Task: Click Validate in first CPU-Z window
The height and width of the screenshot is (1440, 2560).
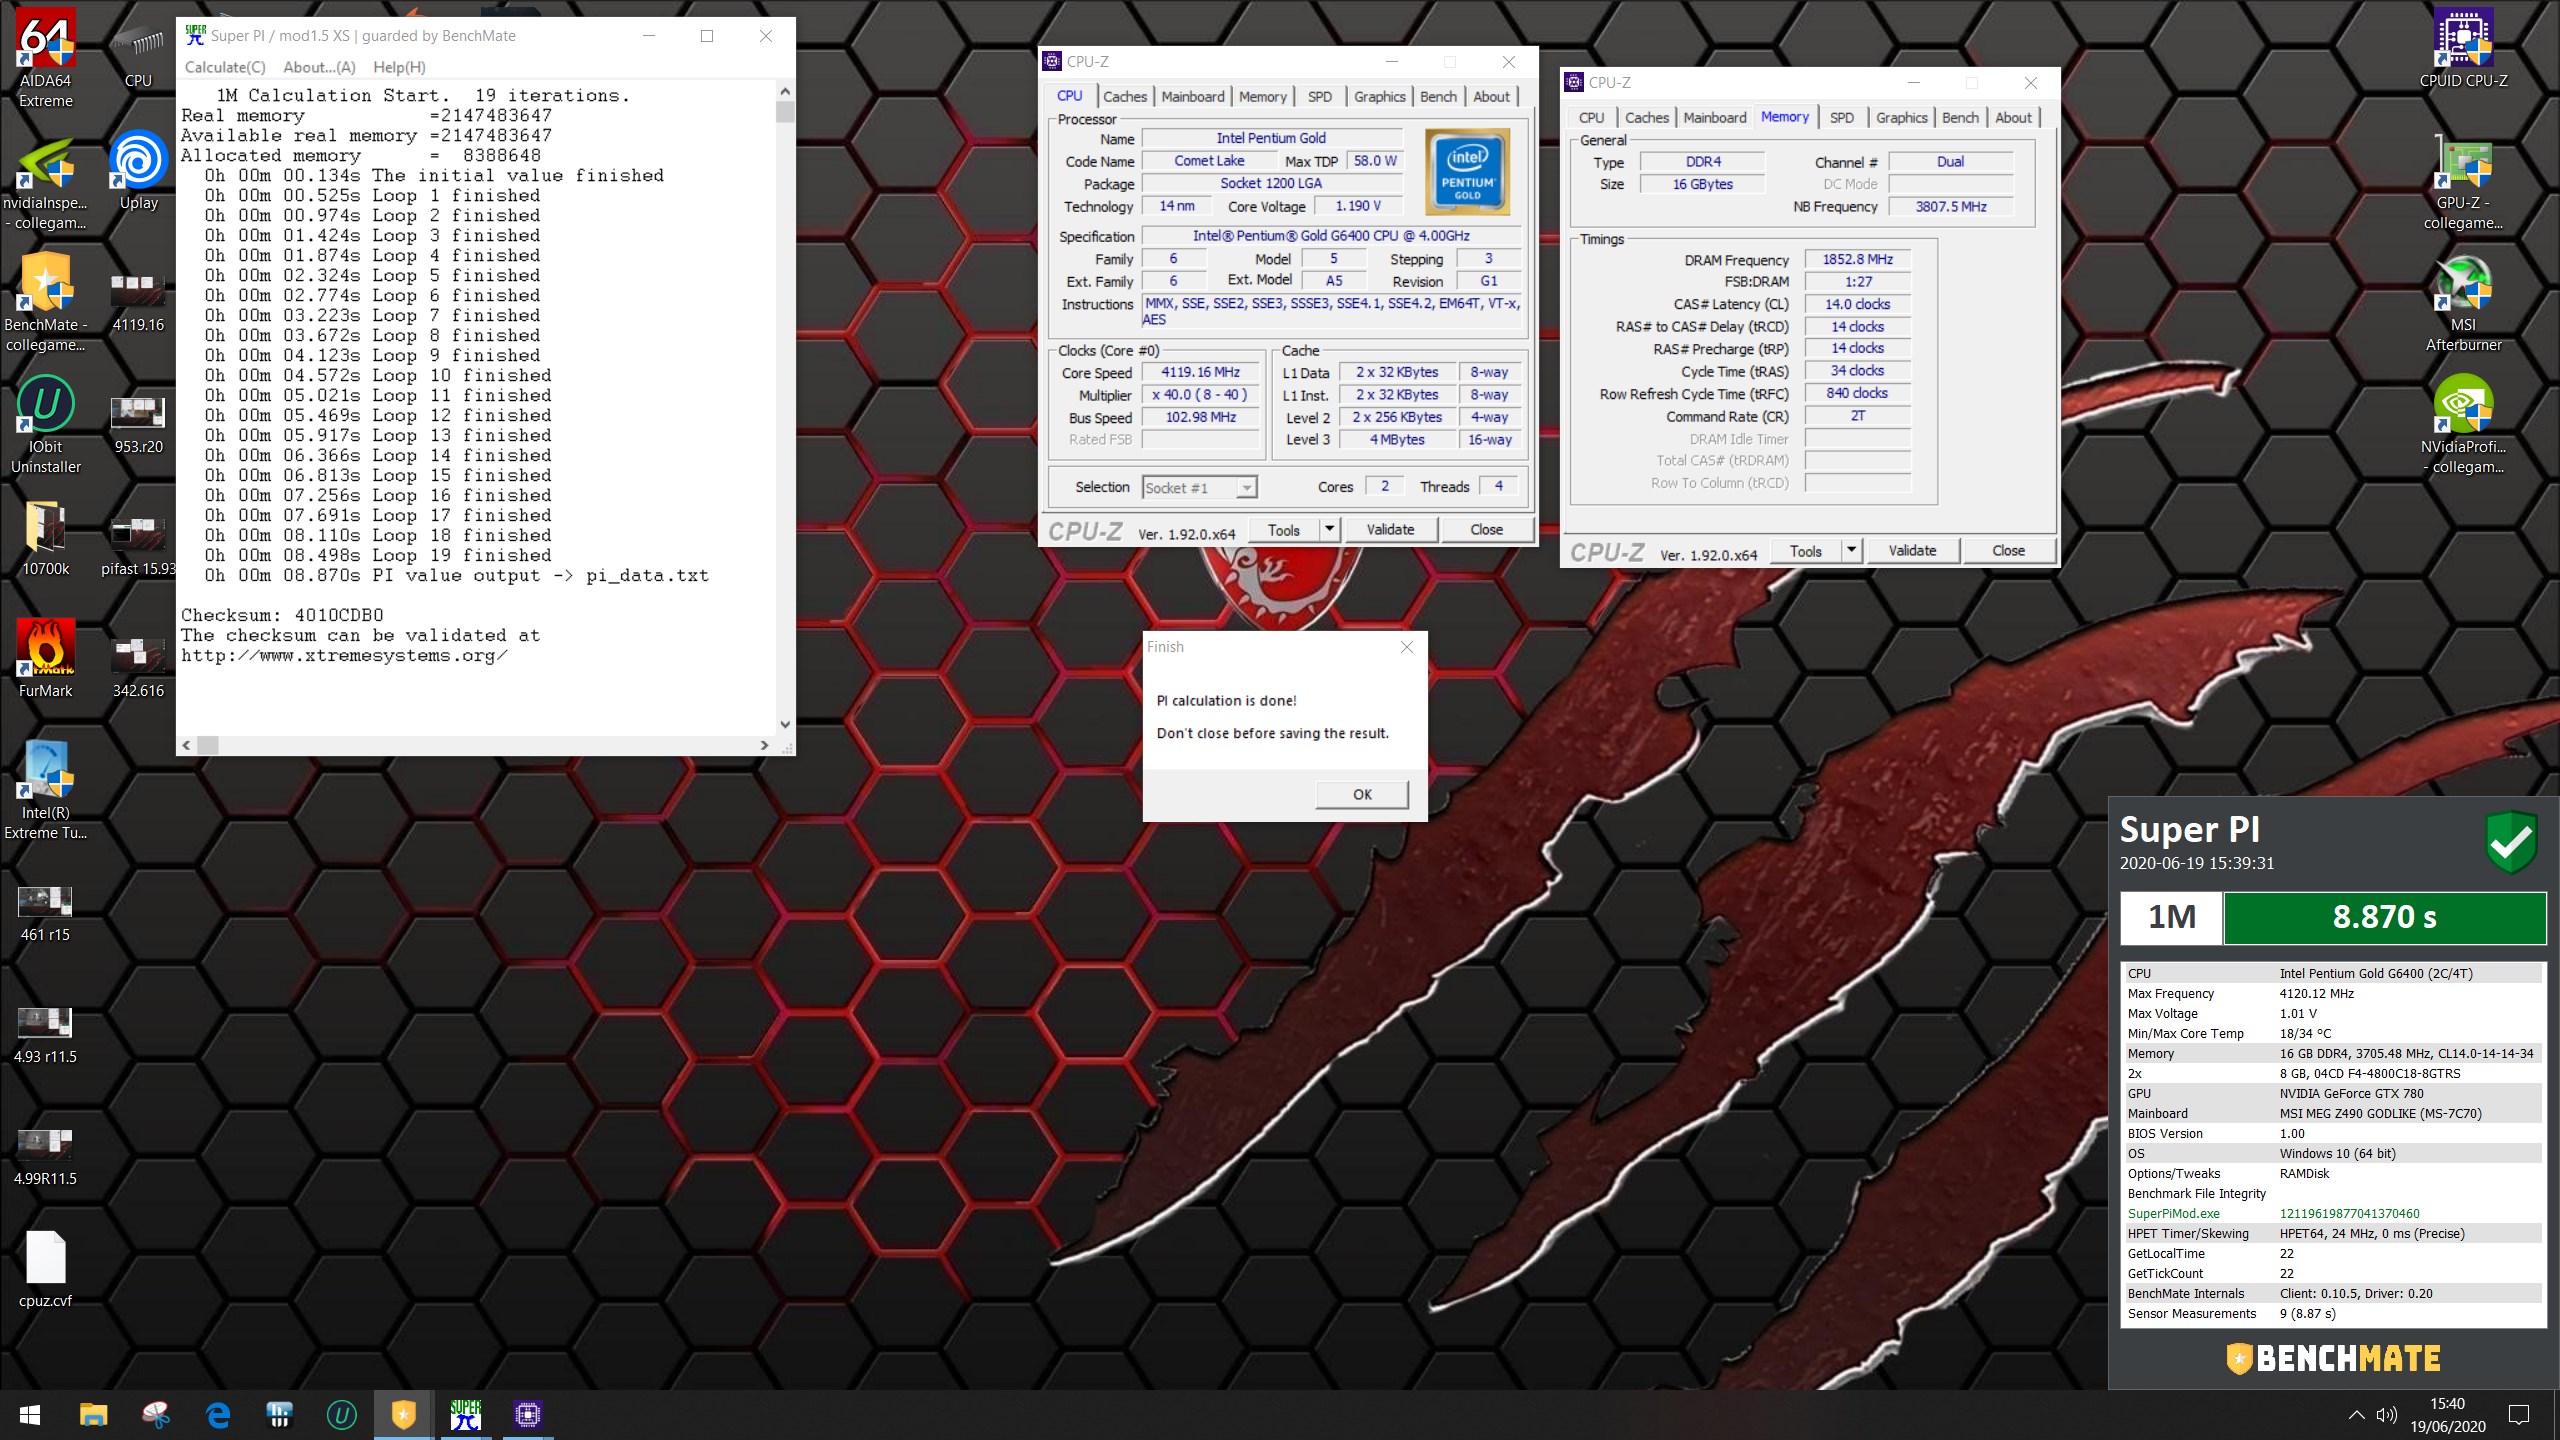Action: click(x=1390, y=529)
